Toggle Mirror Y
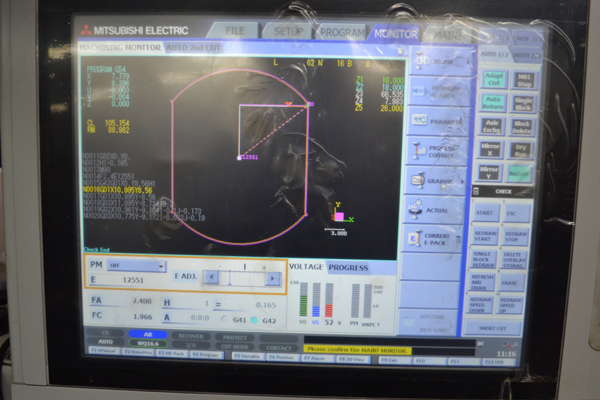 pos(489,173)
